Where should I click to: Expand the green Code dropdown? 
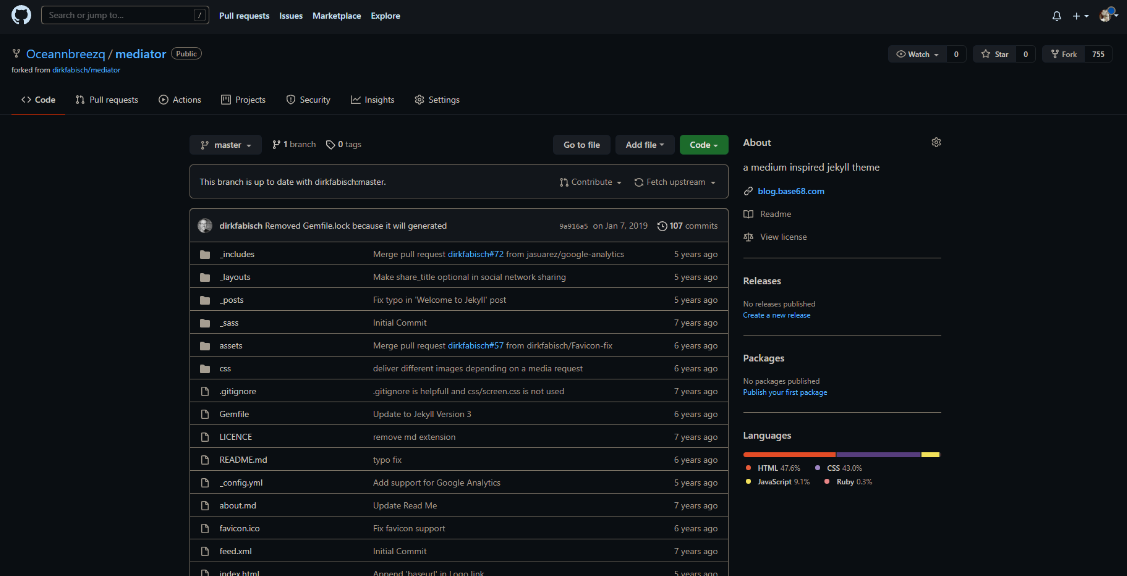[704, 145]
